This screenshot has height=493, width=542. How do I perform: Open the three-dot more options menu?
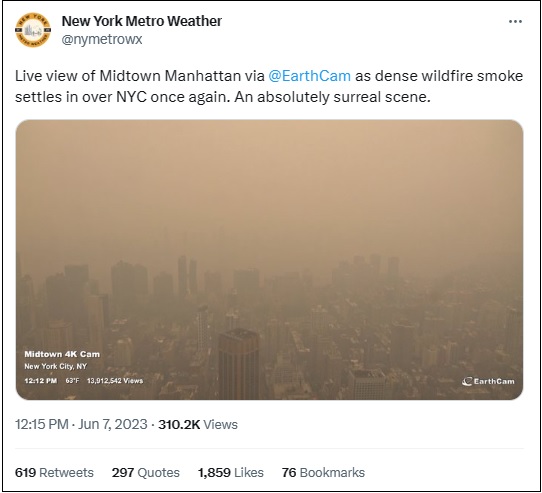(x=515, y=21)
